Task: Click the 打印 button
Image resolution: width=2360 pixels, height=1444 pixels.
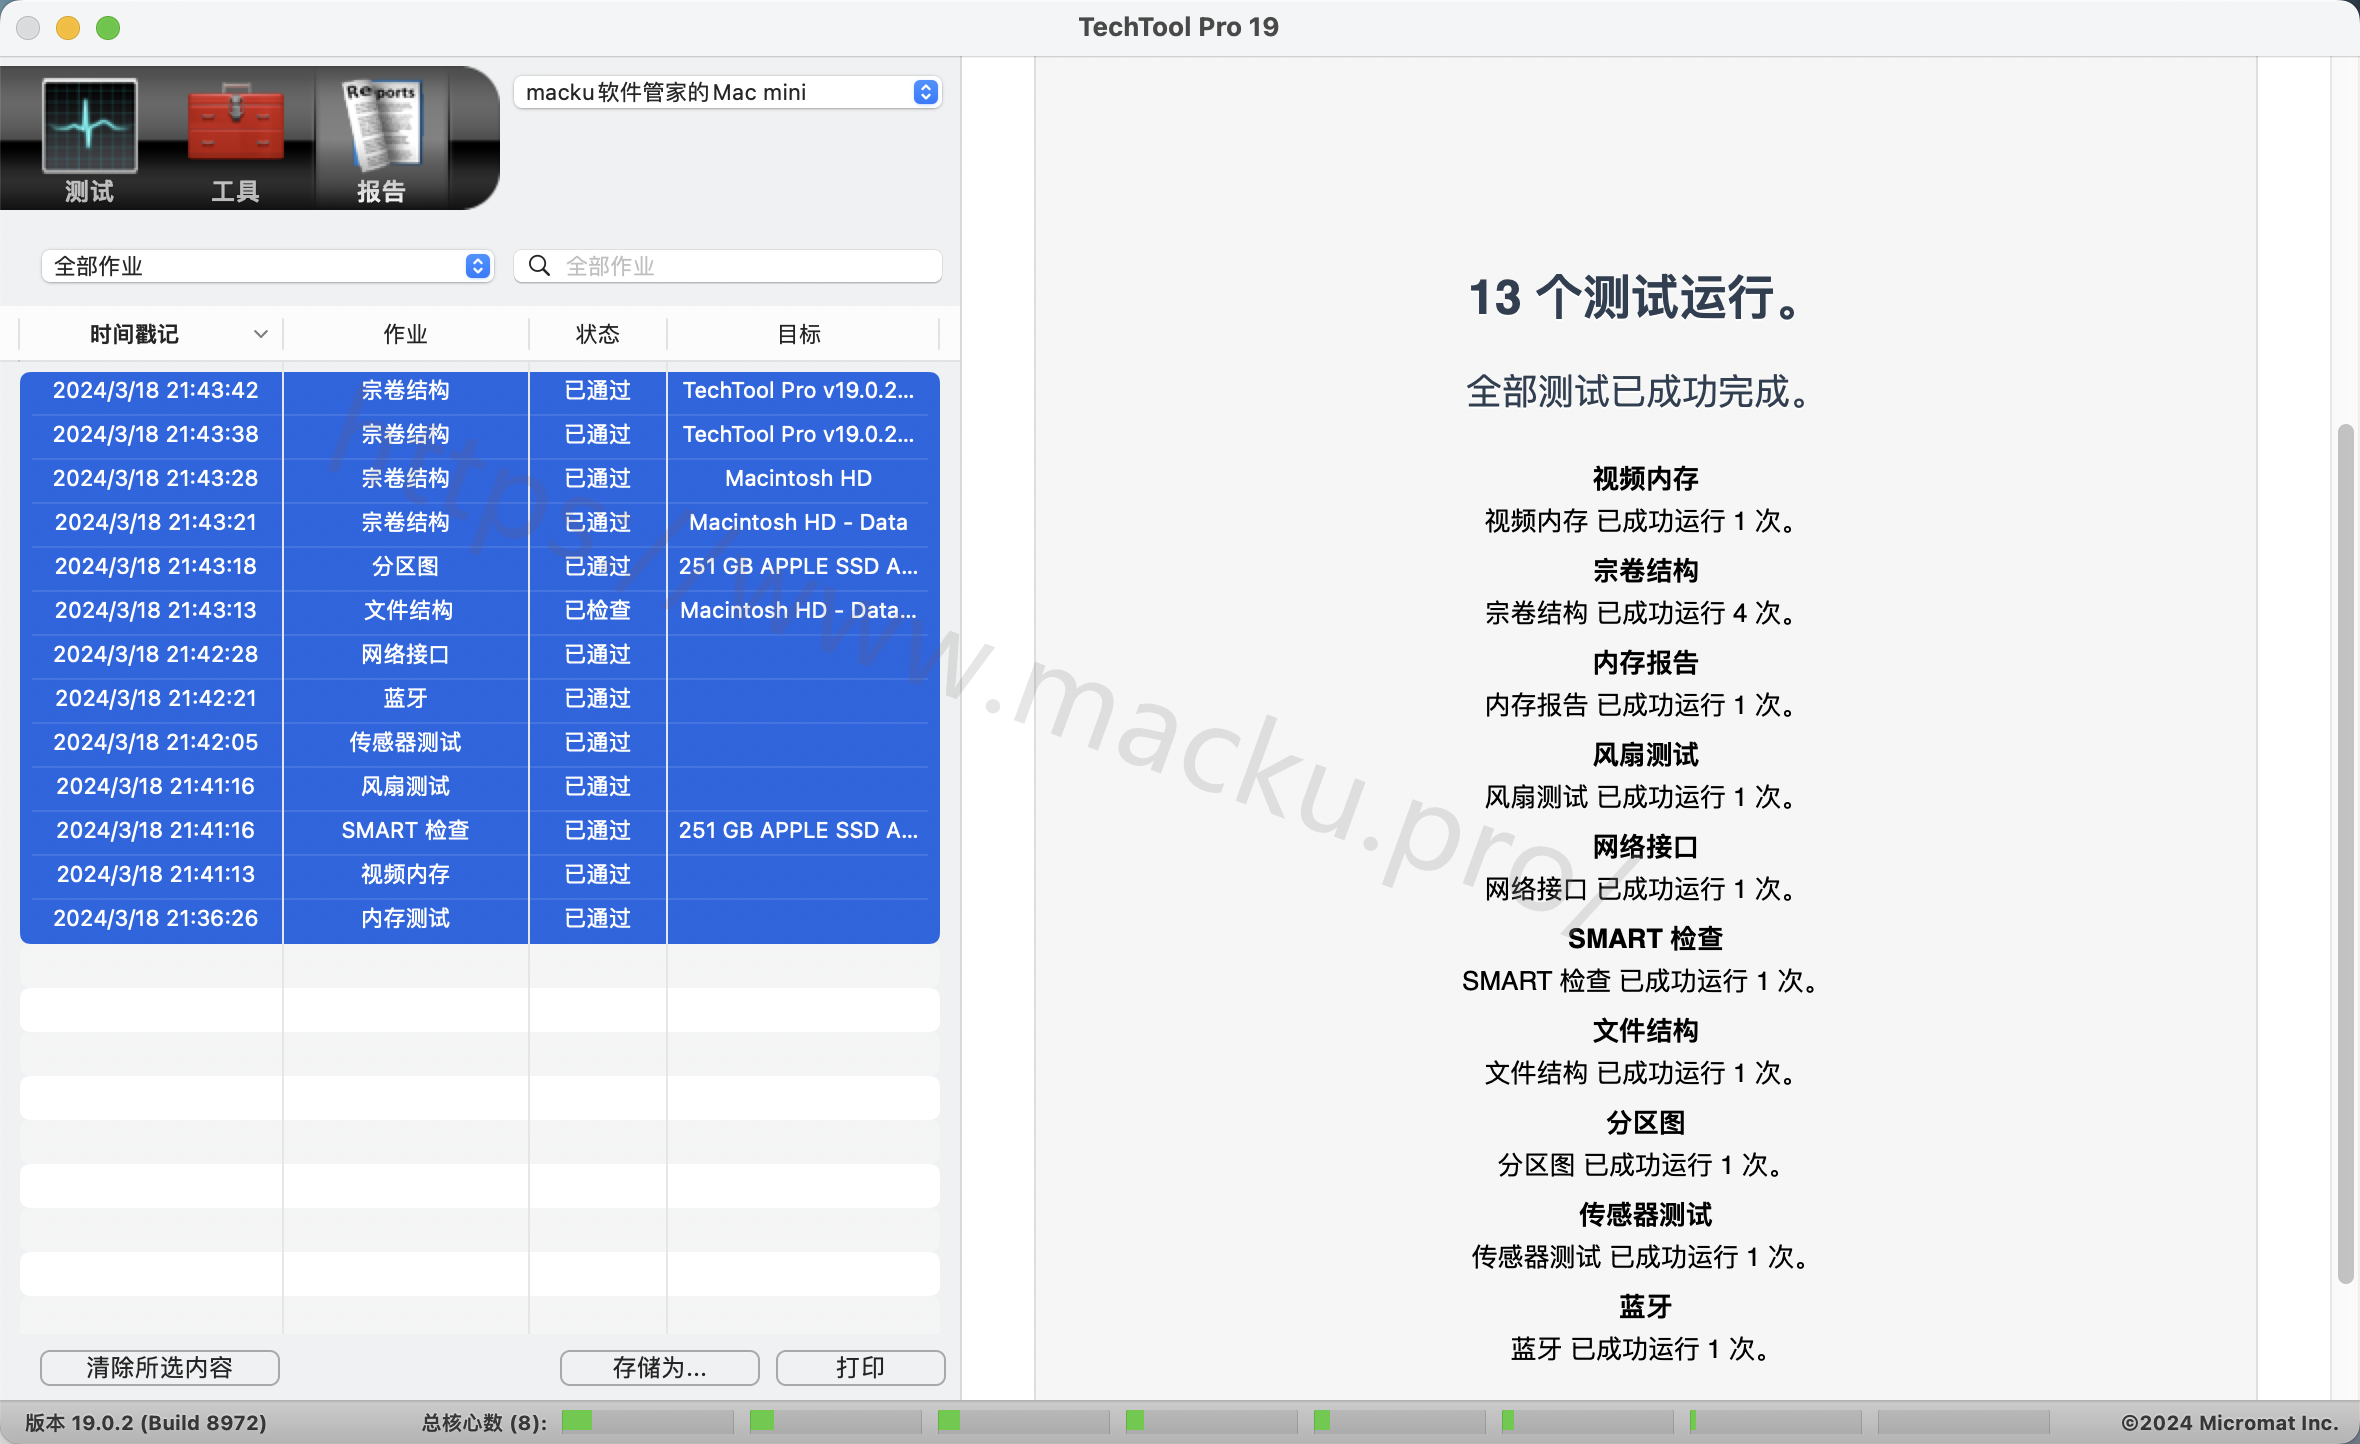Action: 861,1367
